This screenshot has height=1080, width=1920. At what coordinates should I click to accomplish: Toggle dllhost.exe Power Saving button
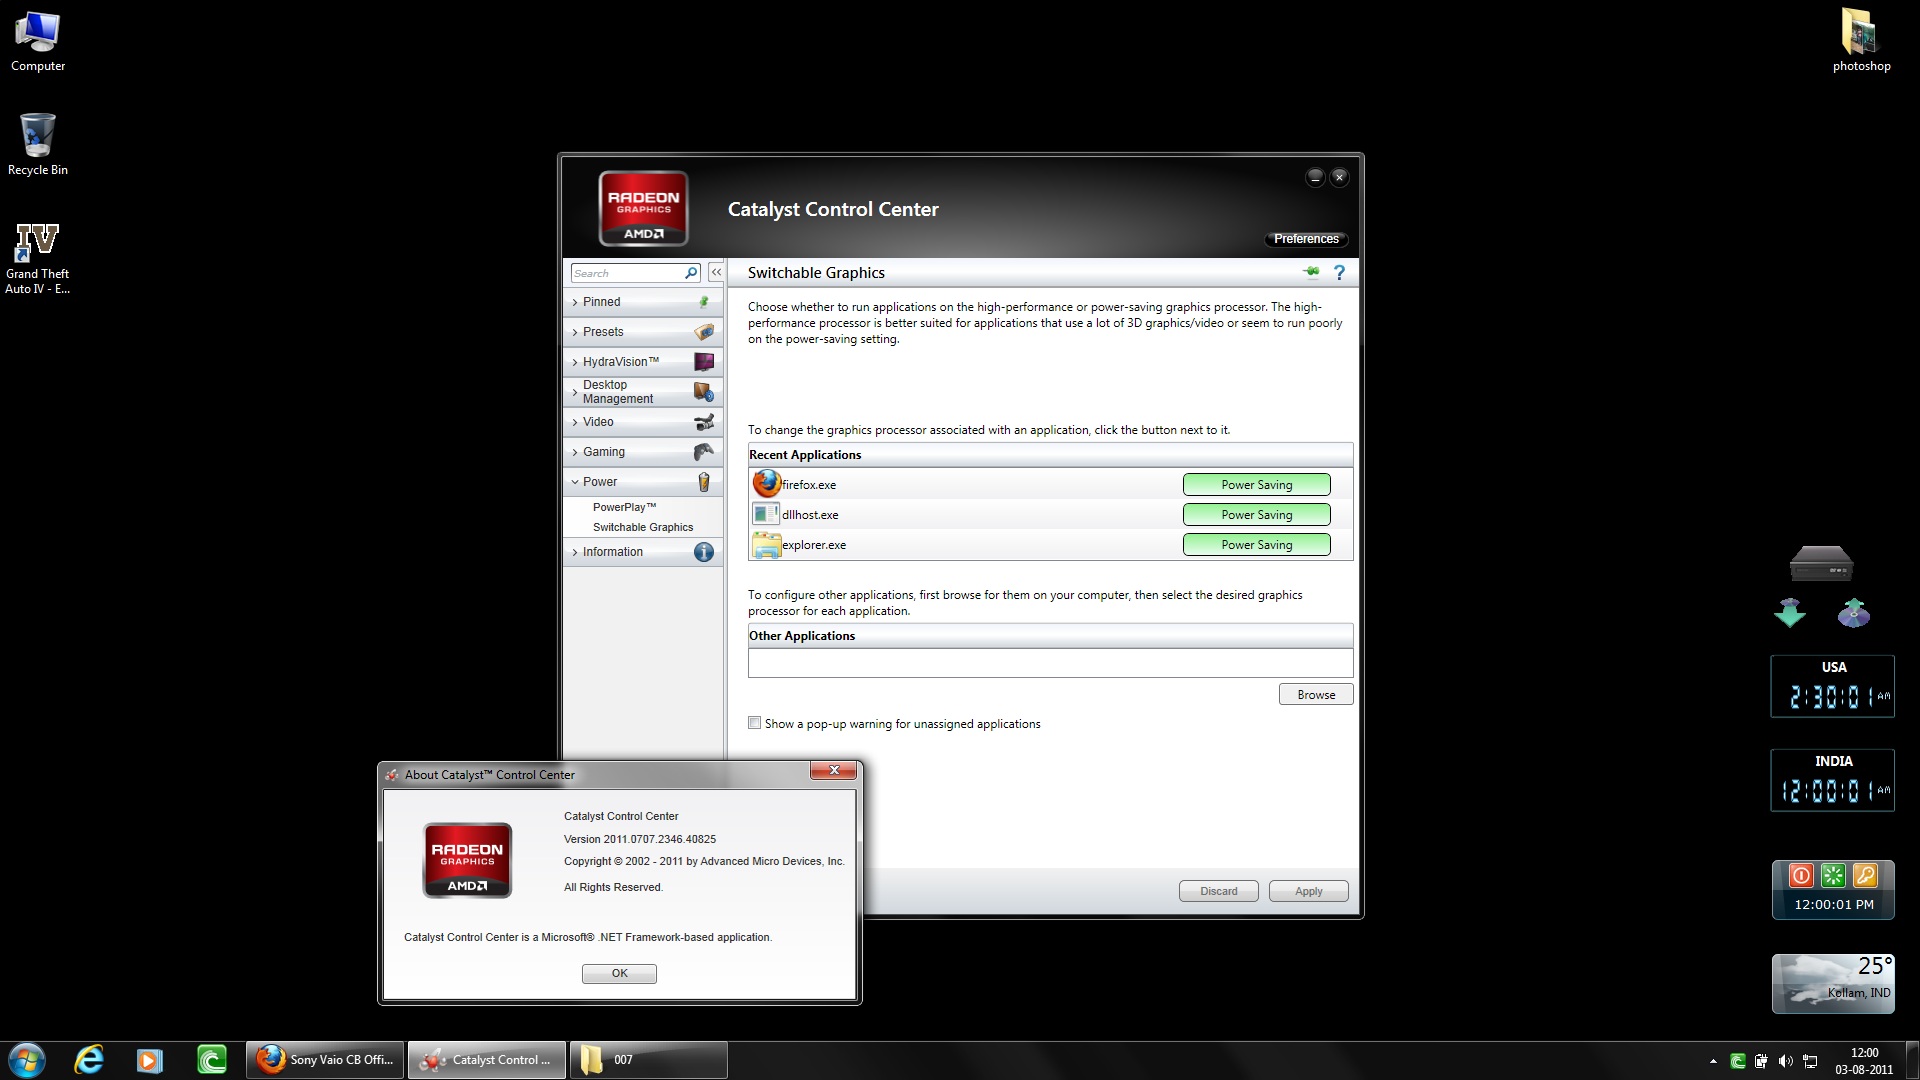(x=1256, y=514)
